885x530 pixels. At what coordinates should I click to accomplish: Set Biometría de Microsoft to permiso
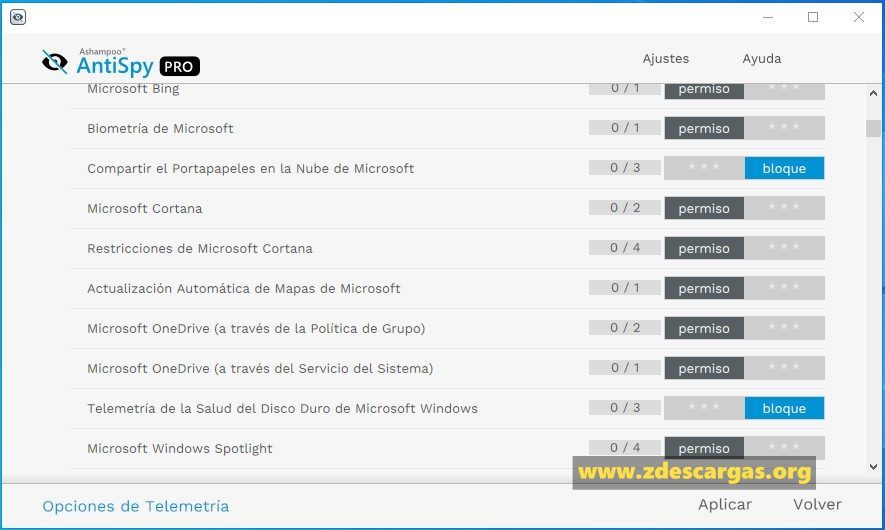pos(704,128)
